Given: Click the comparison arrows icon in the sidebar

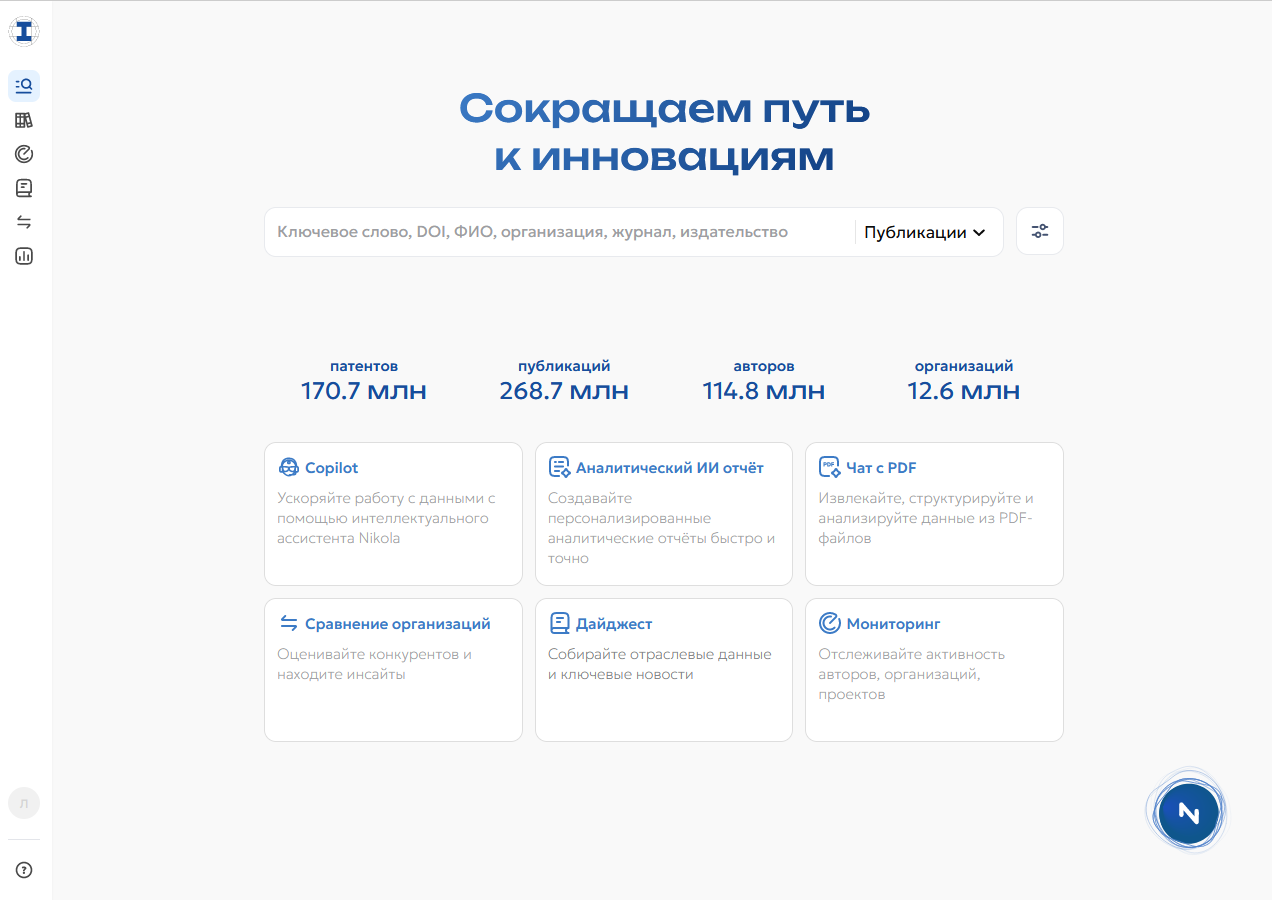Looking at the screenshot, I should [24, 222].
